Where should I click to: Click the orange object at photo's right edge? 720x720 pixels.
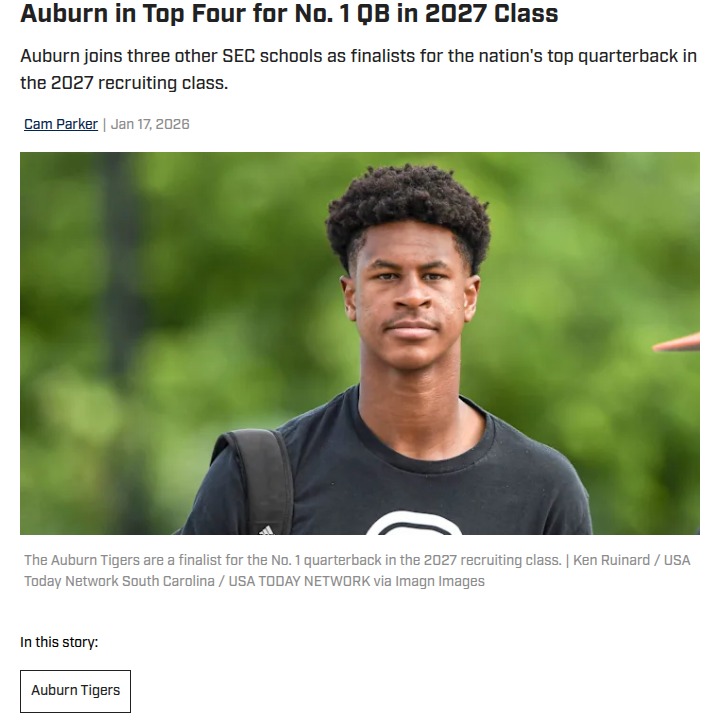676,343
